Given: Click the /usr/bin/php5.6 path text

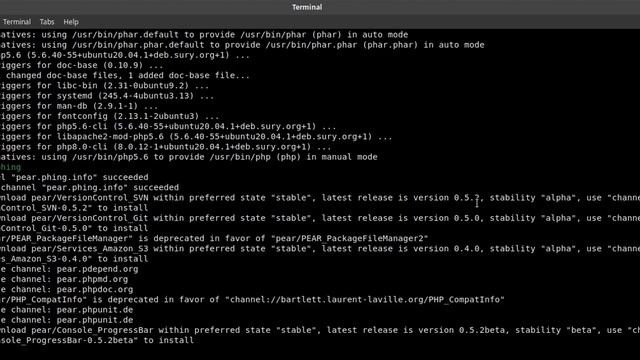Looking at the screenshot, I should click(110, 157).
